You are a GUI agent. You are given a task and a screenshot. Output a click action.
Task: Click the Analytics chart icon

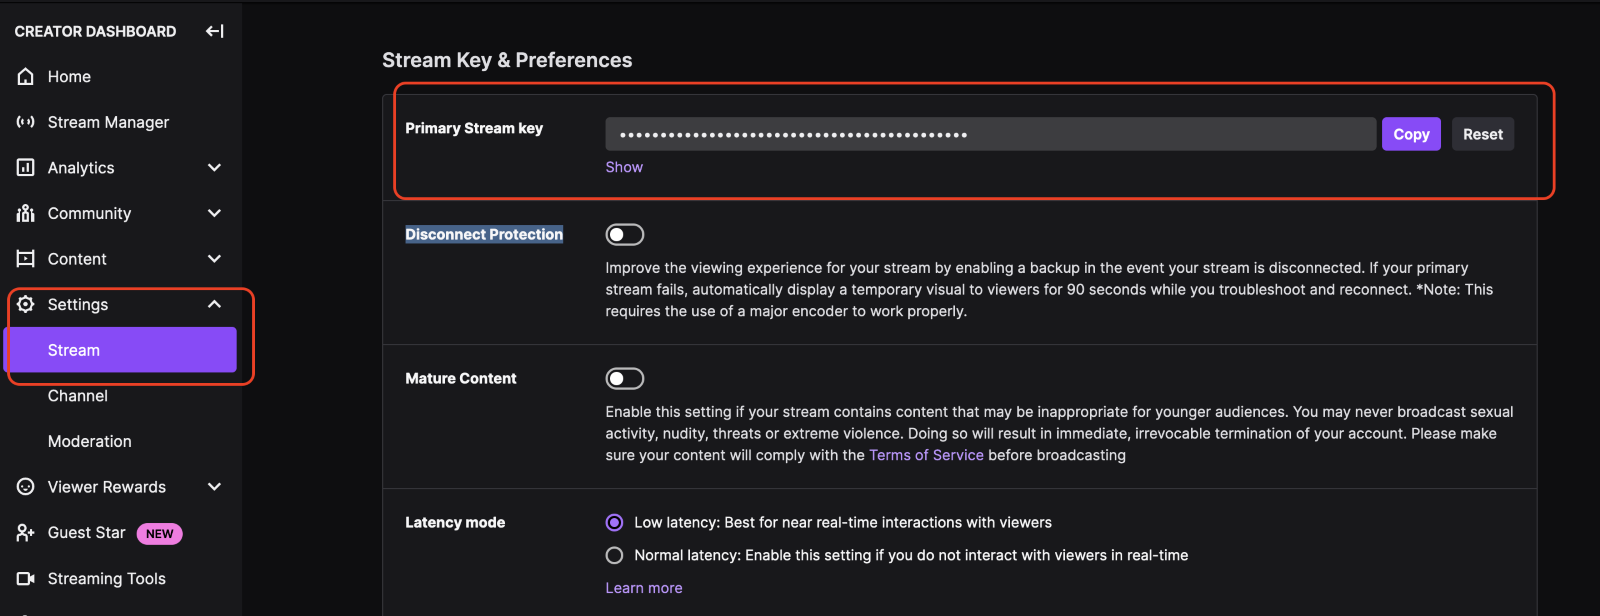(x=26, y=168)
